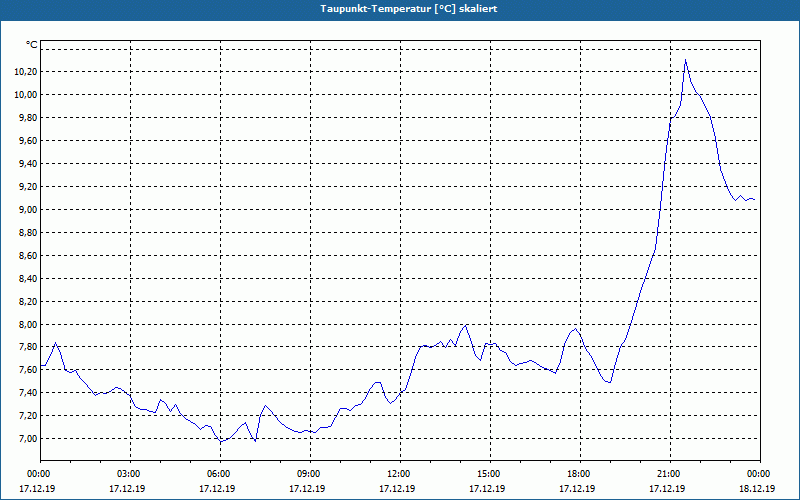Select the '06:00' time label

[x=218, y=474]
